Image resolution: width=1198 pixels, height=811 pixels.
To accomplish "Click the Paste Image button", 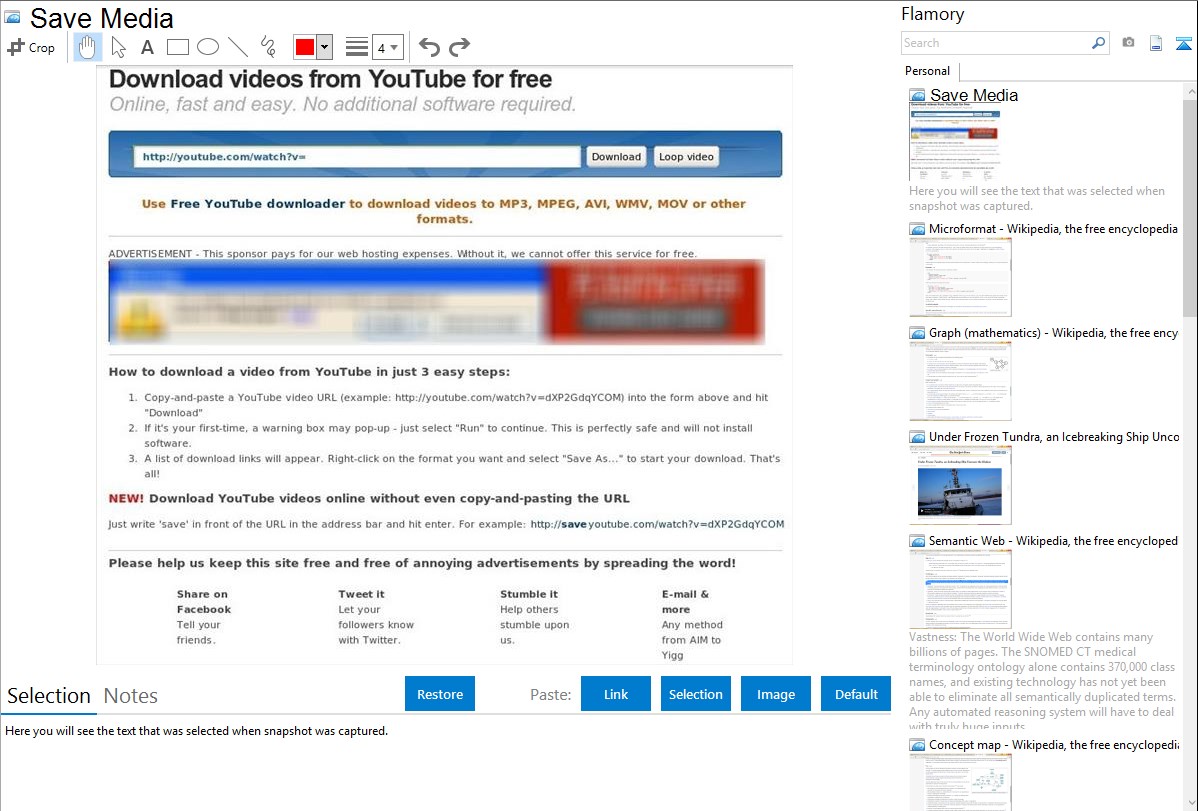I will pos(775,694).
